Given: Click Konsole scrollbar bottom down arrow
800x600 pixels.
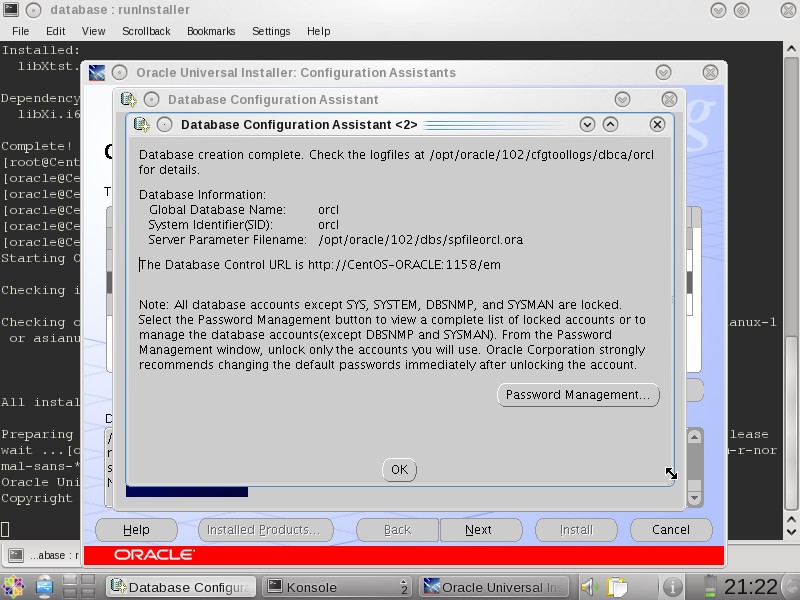Looking at the screenshot, I should pos(791,532).
